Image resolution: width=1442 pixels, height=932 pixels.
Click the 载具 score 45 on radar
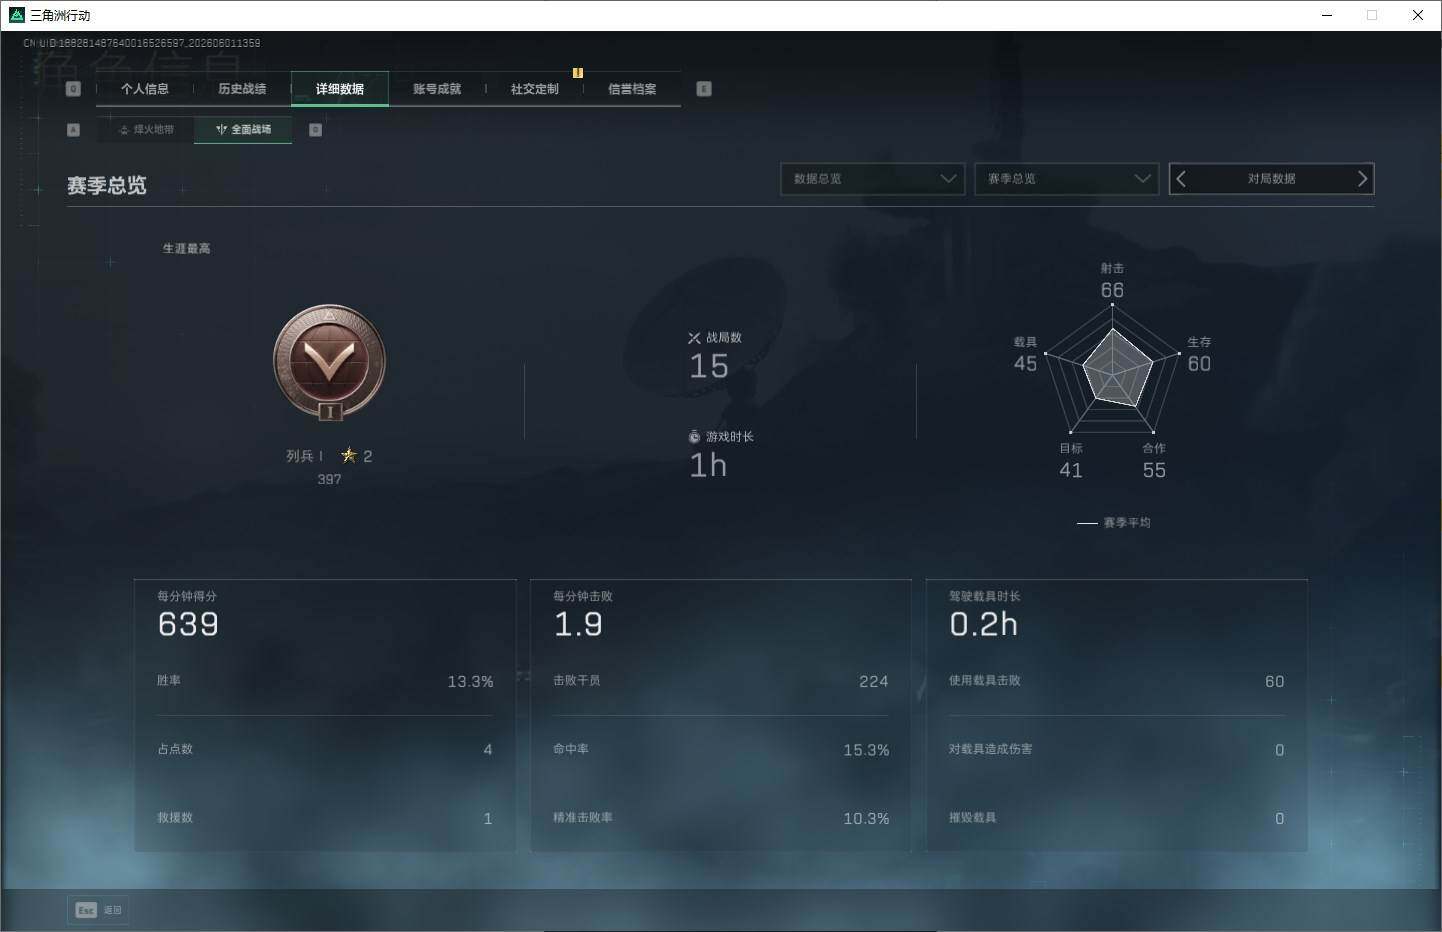1026,364
